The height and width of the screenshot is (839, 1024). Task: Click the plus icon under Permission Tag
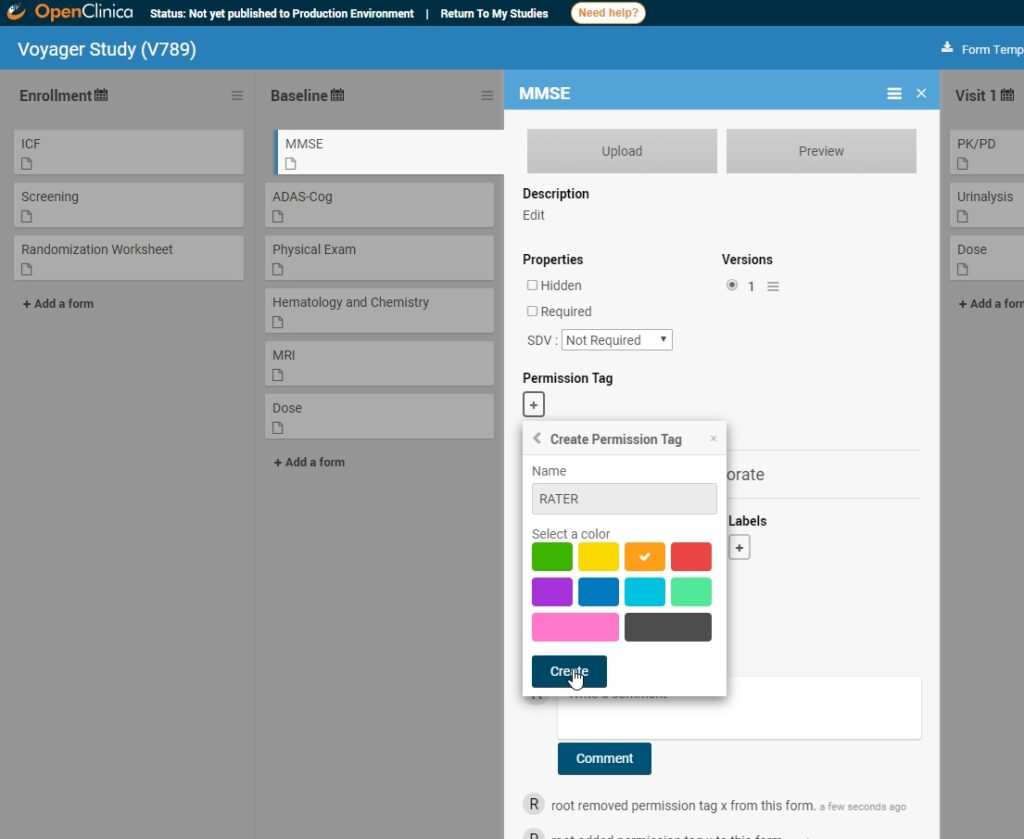click(x=534, y=404)
